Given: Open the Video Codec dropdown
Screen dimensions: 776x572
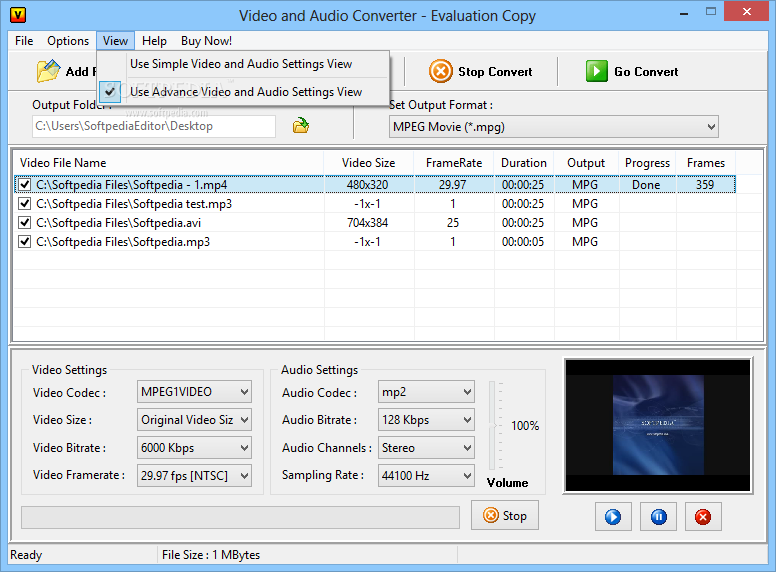Looking at the screenshot, I should click(194, 392).
